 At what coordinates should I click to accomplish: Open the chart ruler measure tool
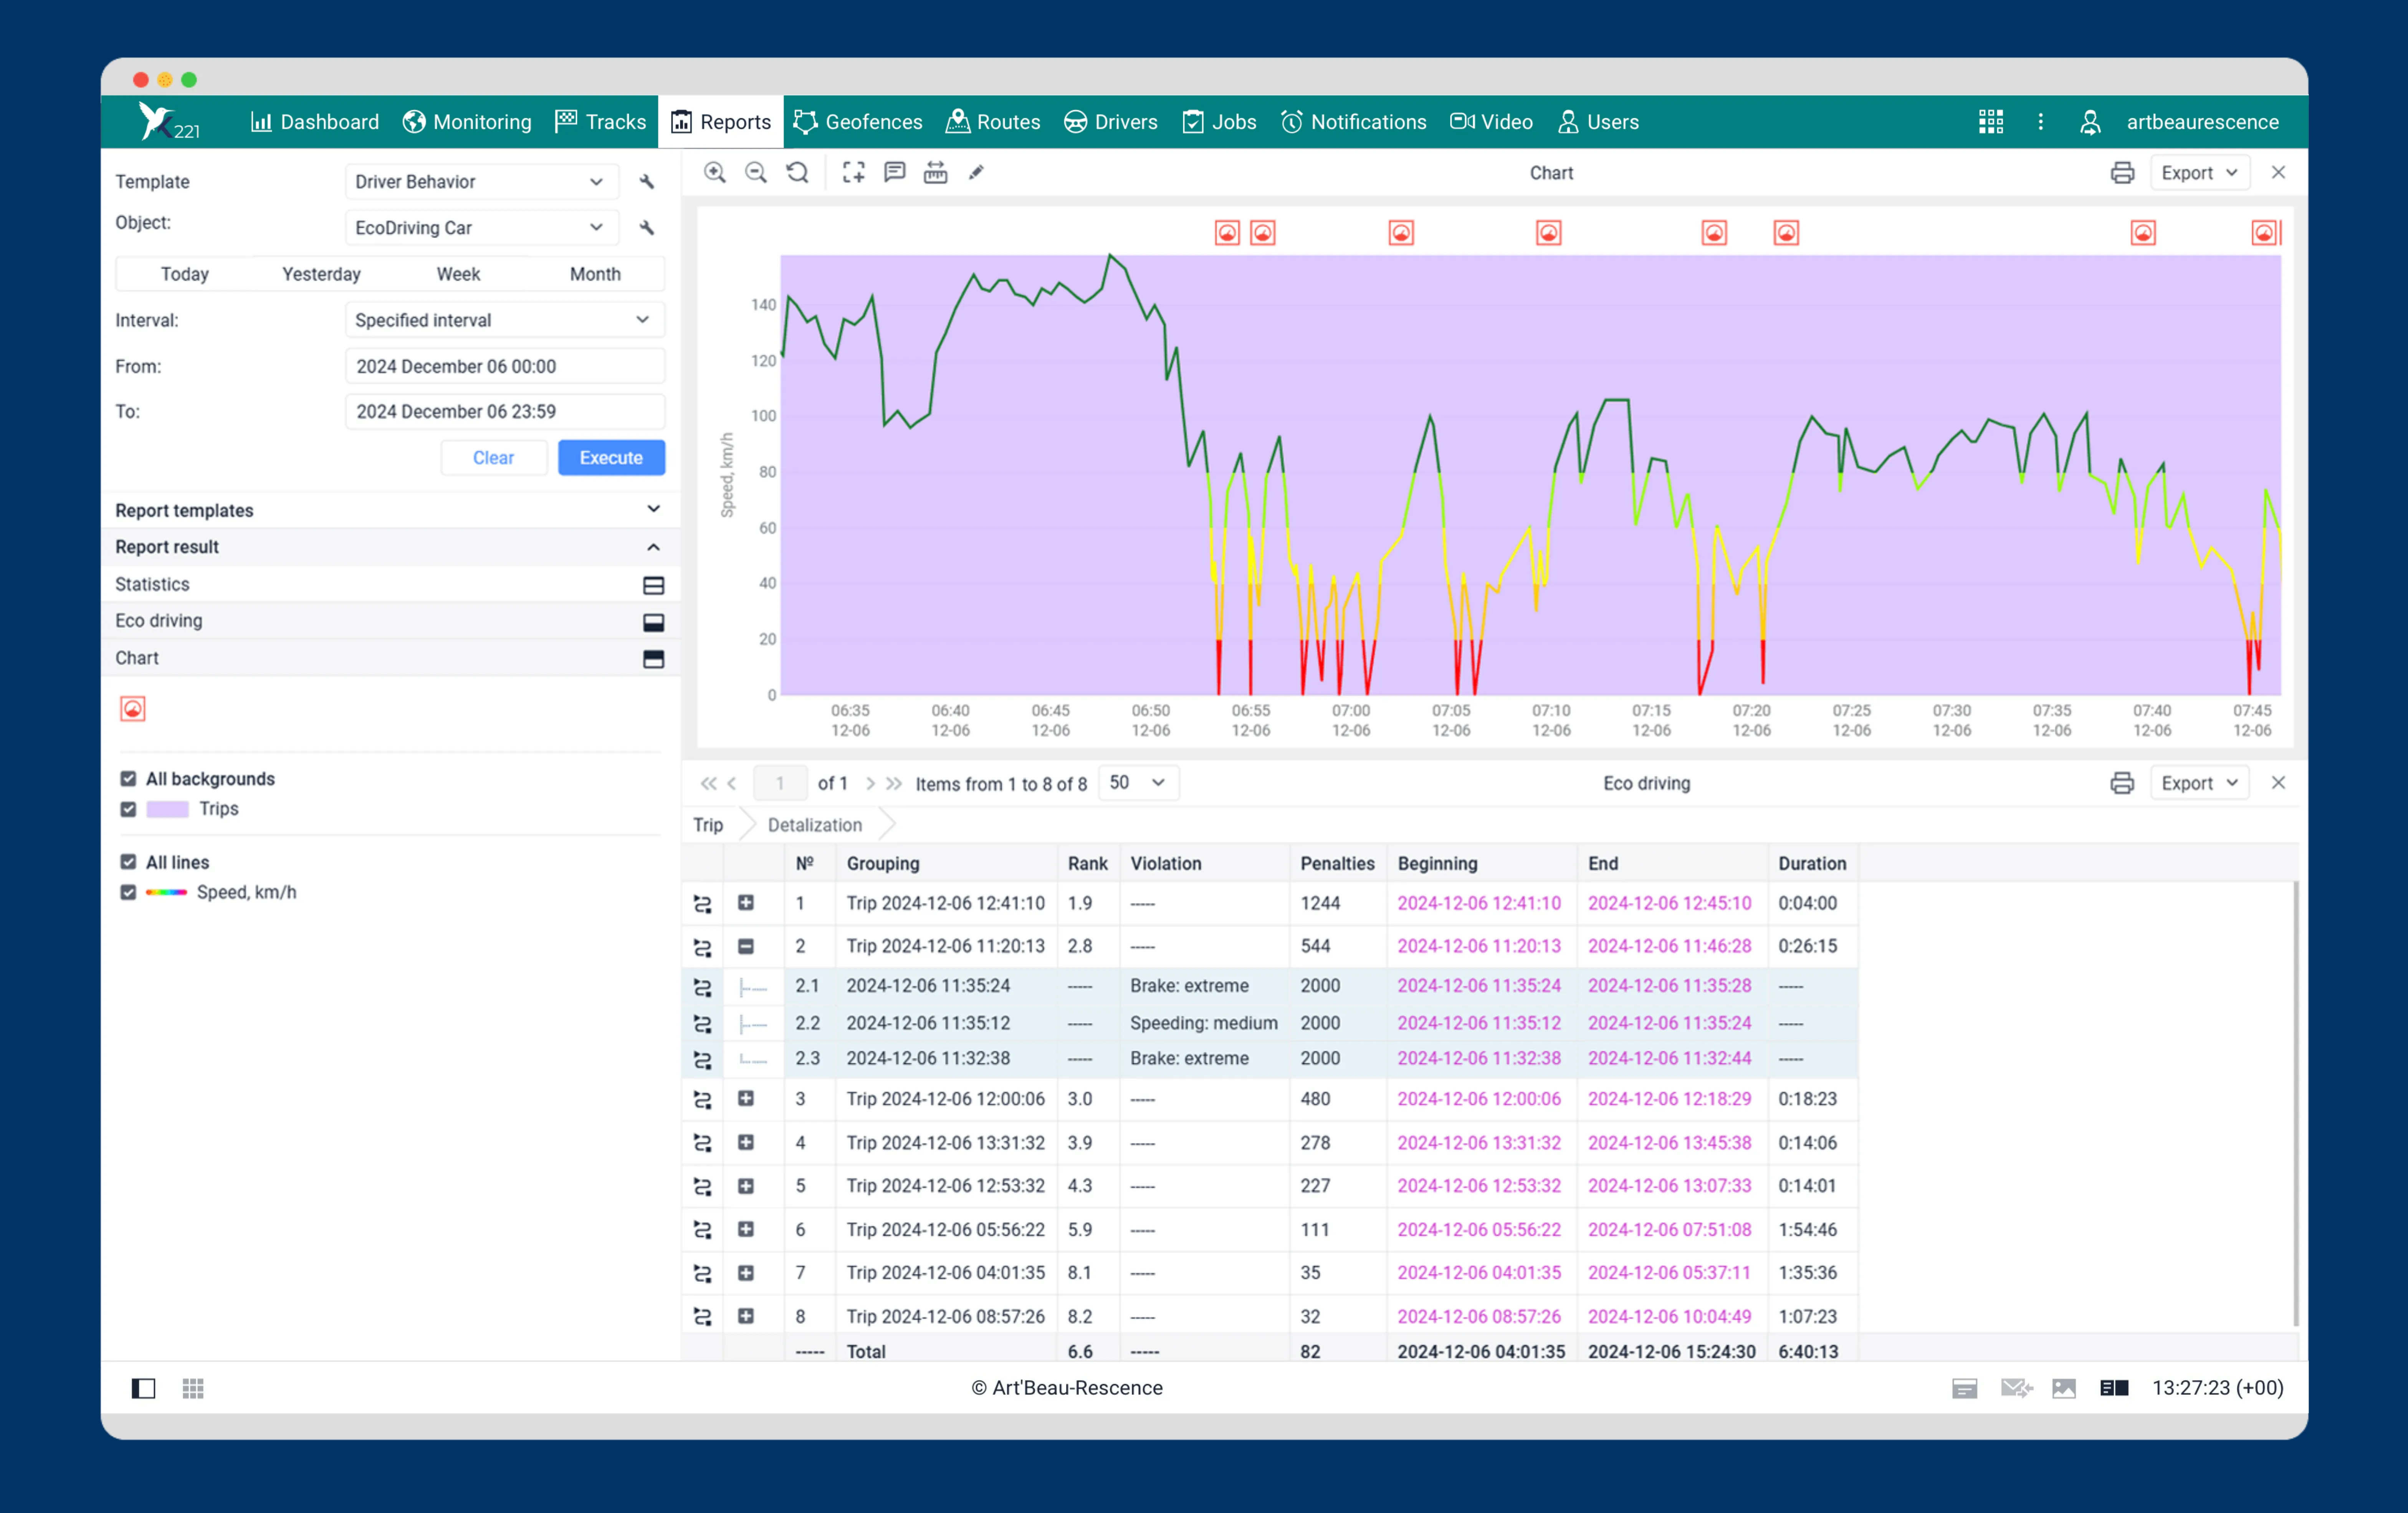click(935, 173)
